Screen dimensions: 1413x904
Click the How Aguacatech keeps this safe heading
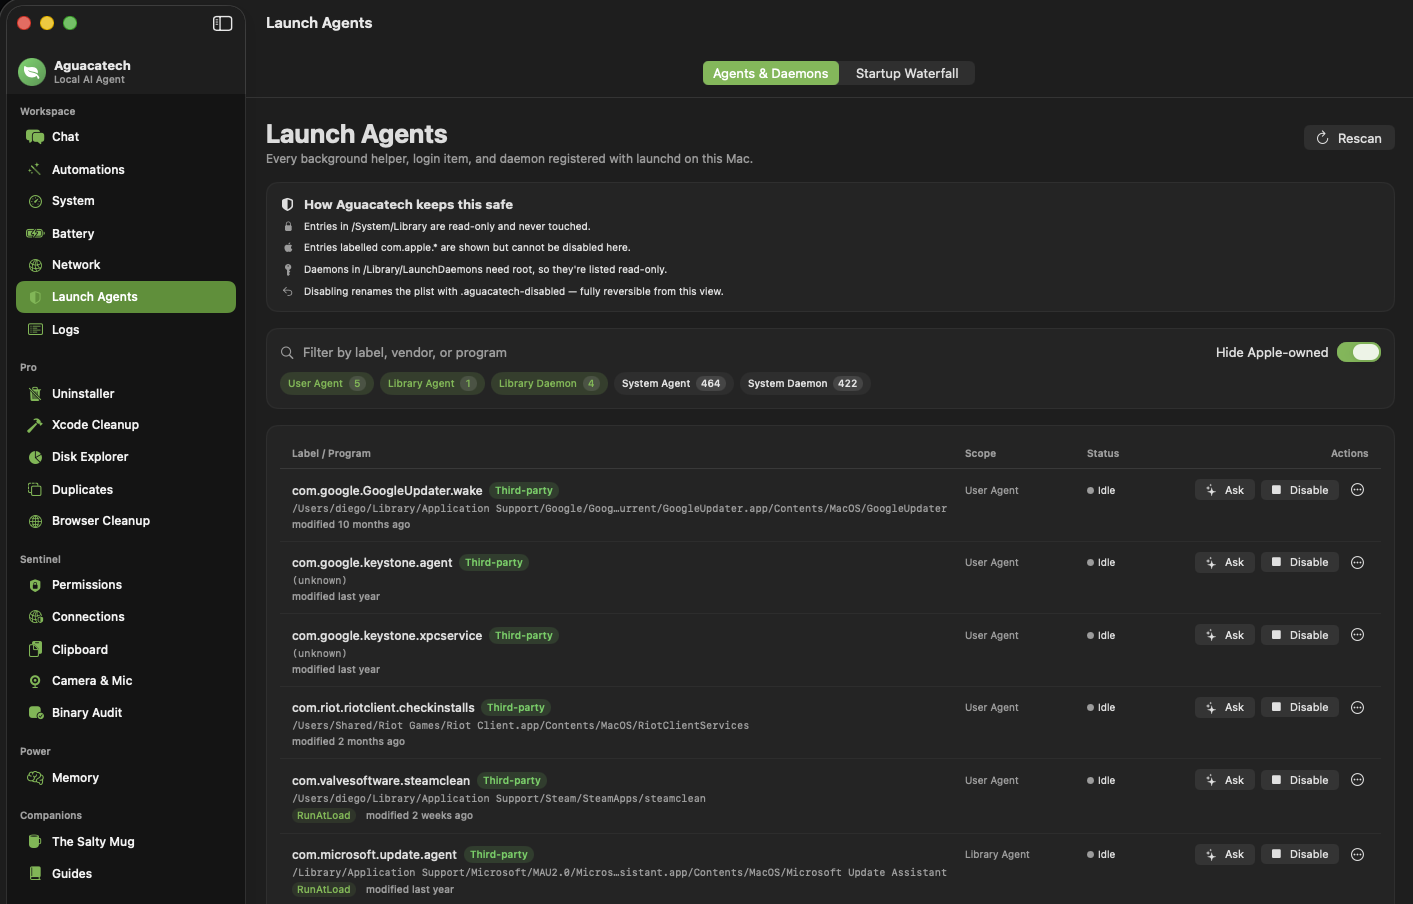click(x=408, y=205)
